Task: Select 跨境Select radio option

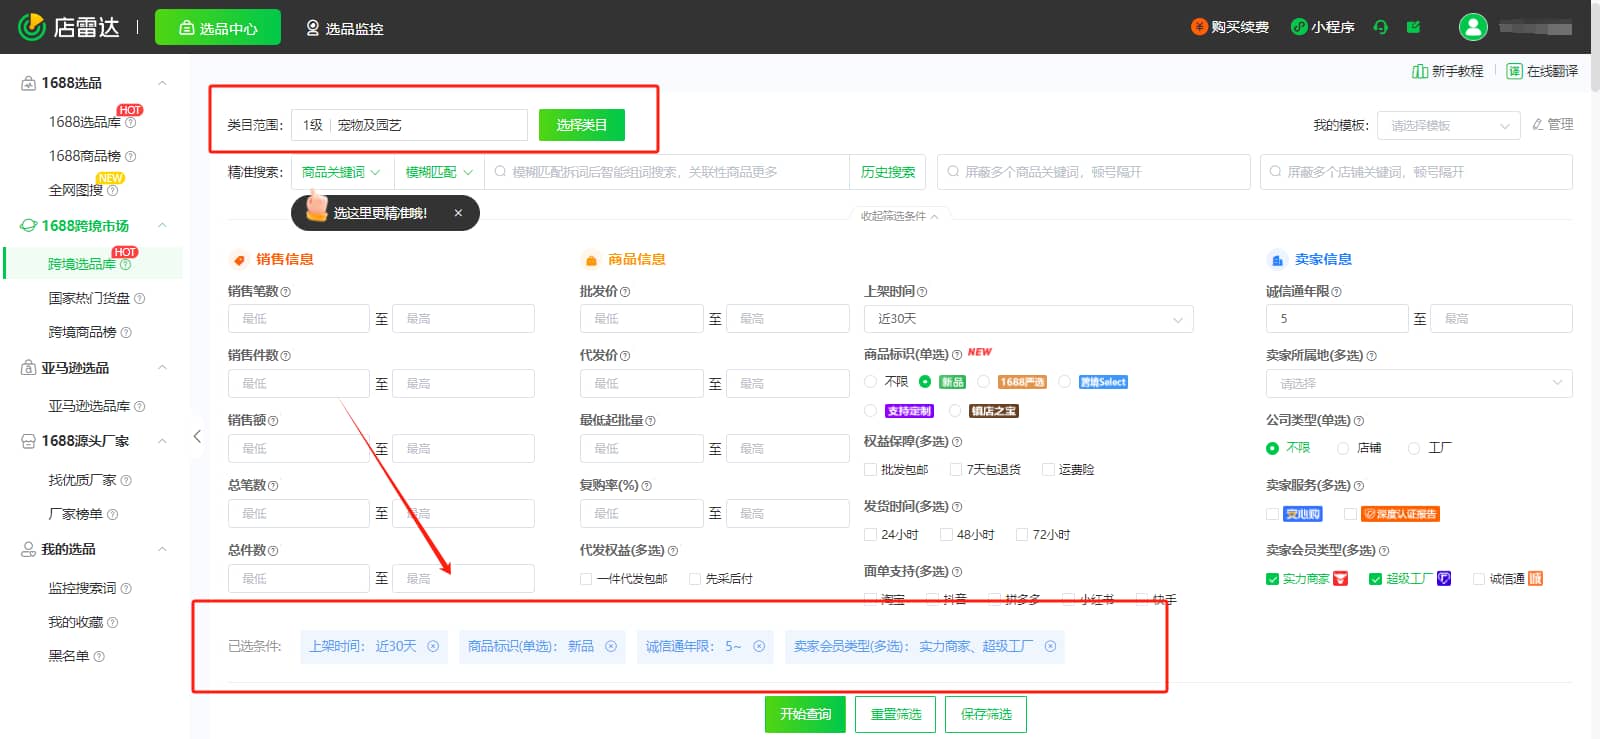Action: click(x=1065, y=382)
